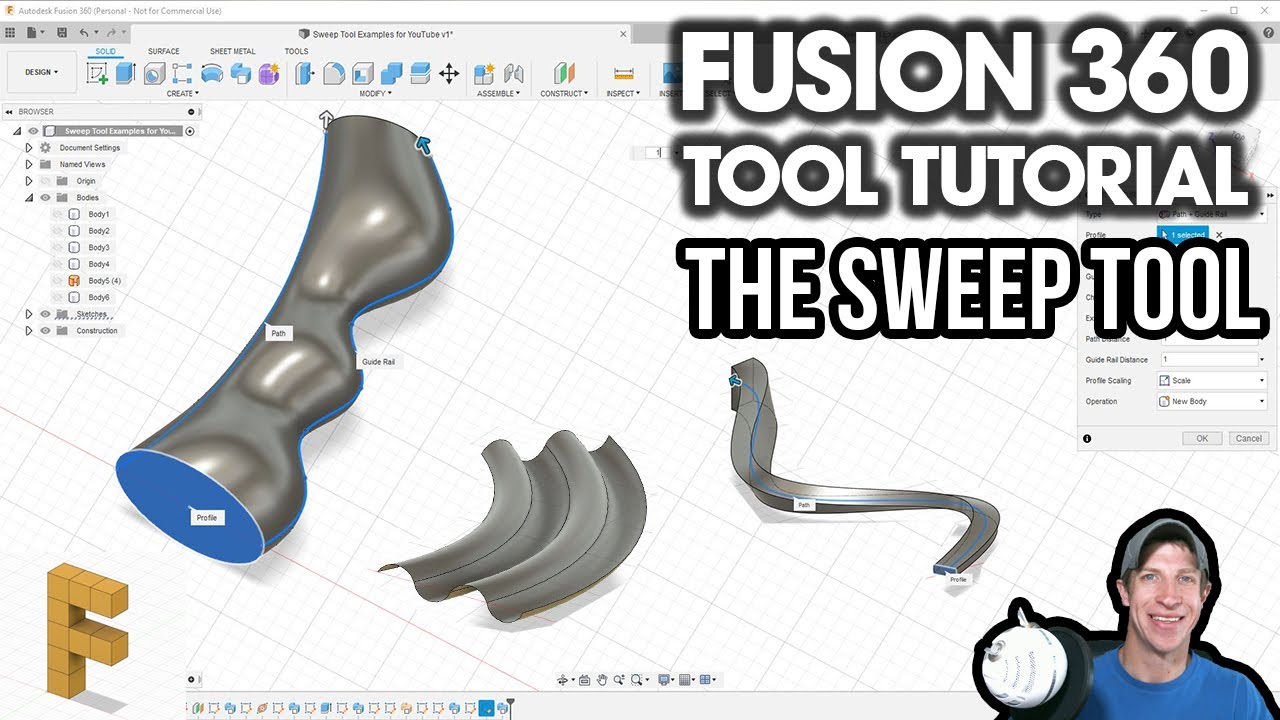Select the Create Sketch tool

coord(98,73)
